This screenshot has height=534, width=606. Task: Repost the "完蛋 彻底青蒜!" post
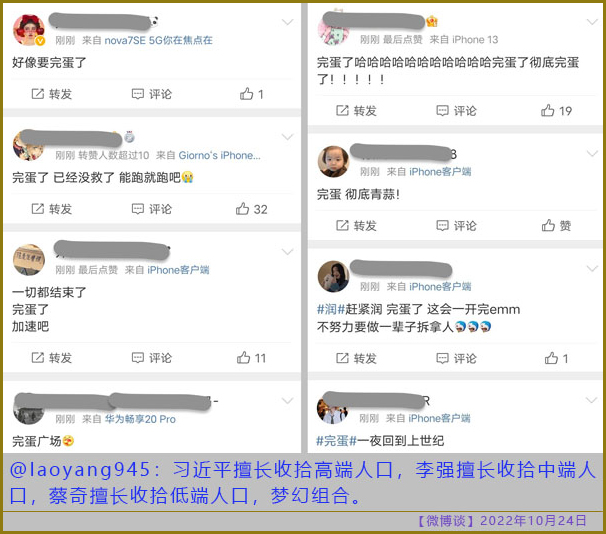click(356, 225)
